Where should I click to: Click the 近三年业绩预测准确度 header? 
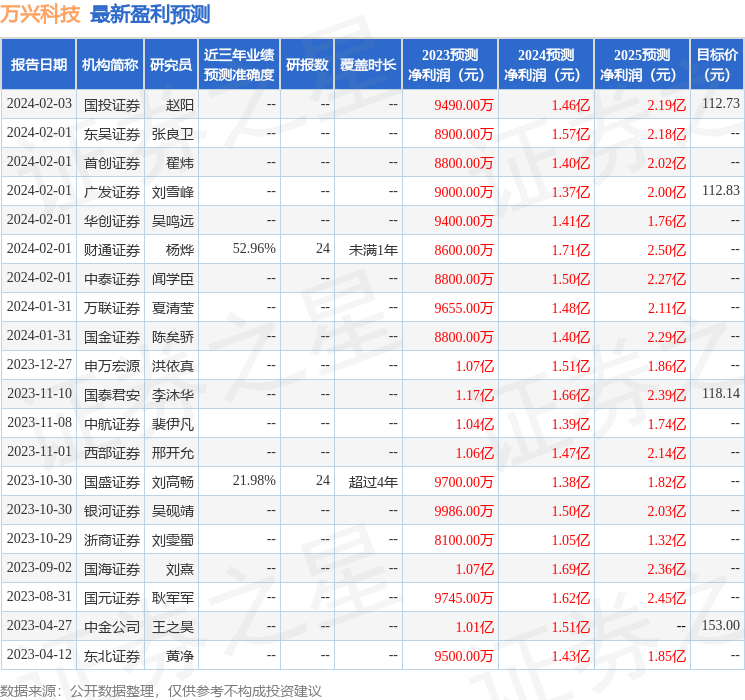239,65
